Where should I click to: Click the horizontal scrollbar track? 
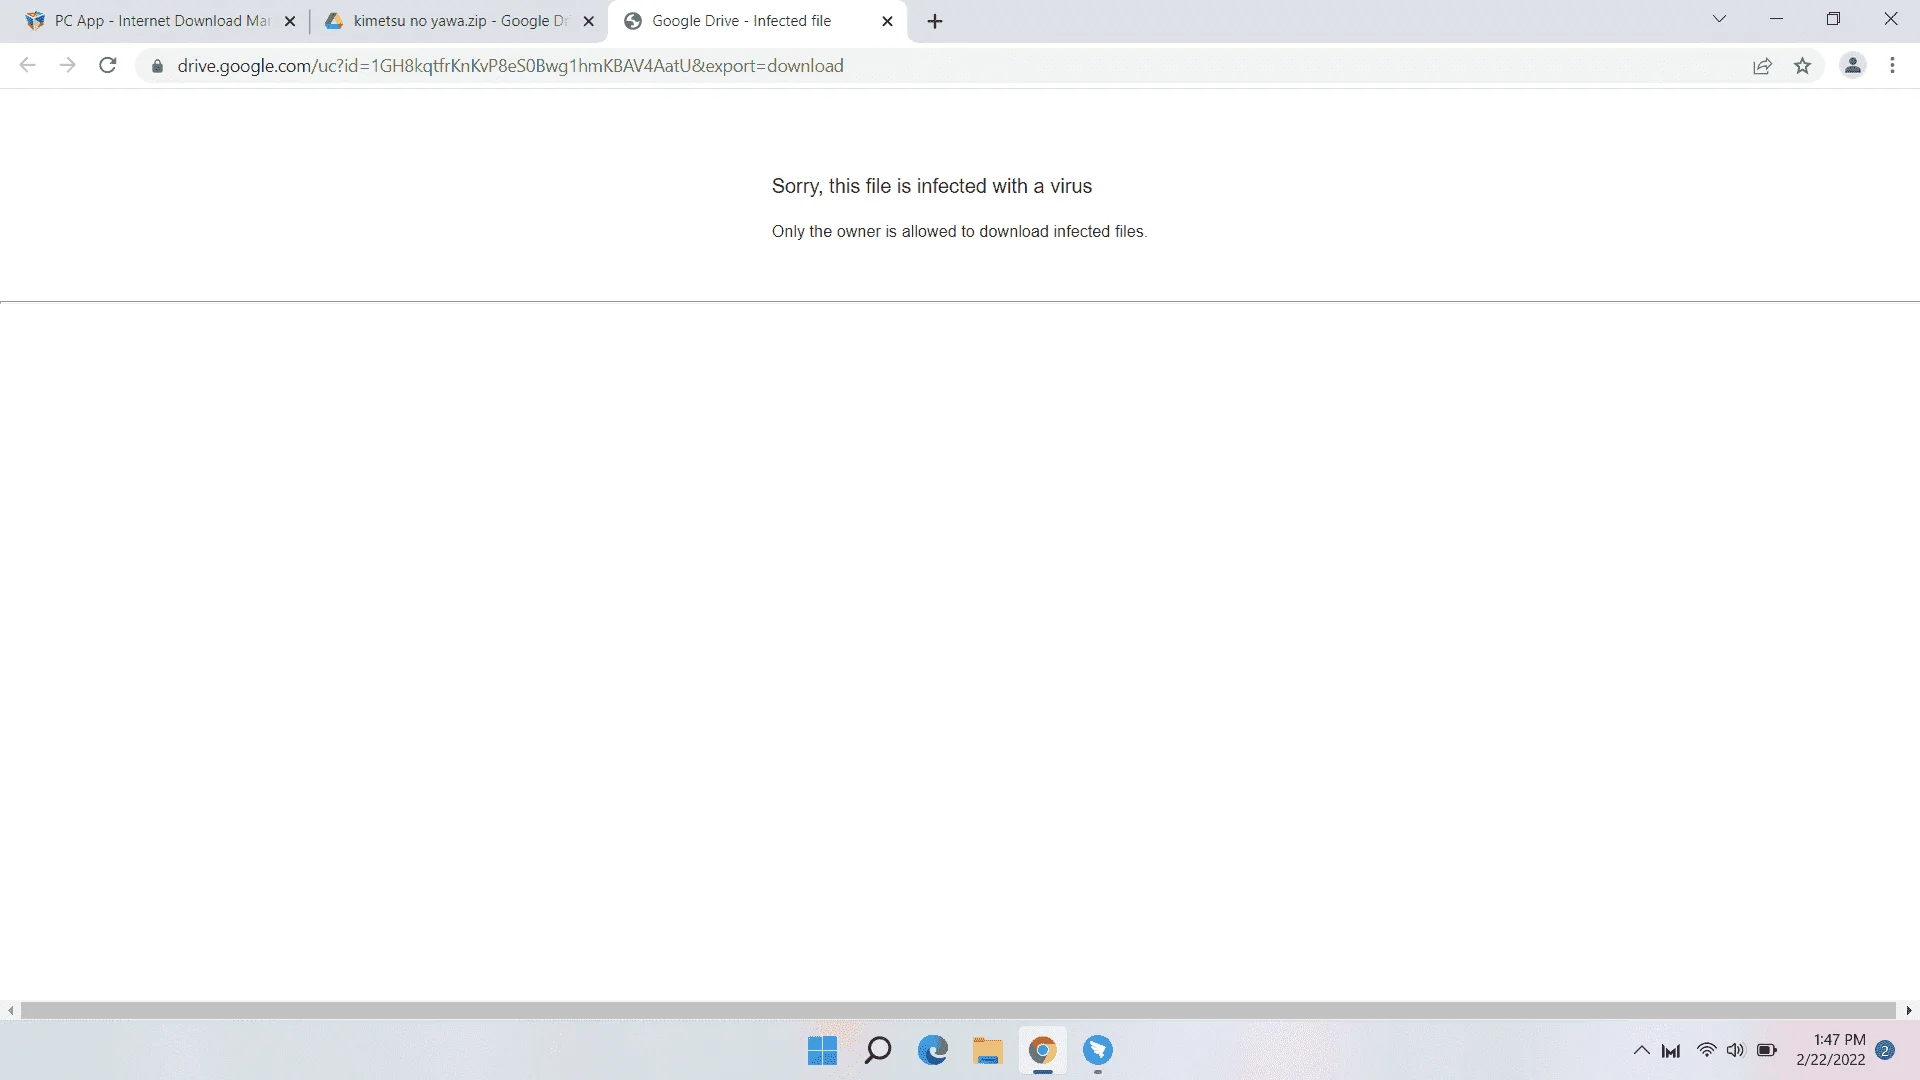click(x=958, y=1011)
